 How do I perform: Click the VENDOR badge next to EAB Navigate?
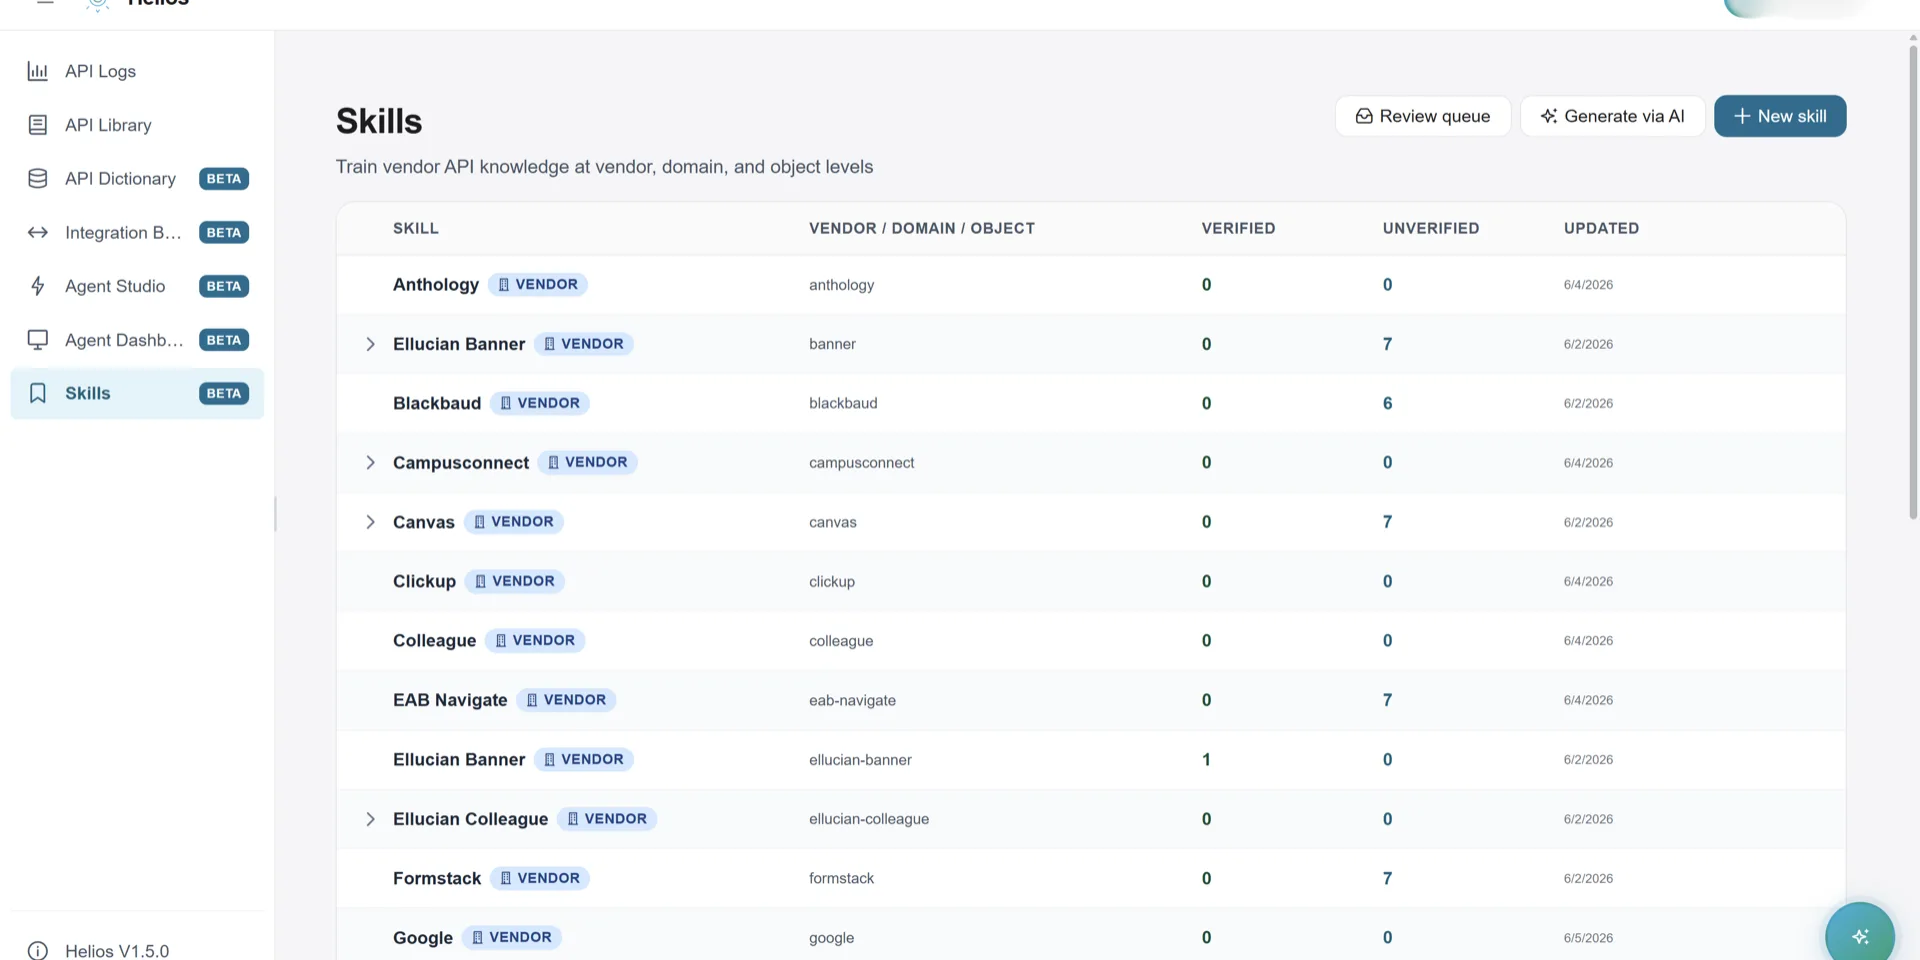tap(566, 700)
